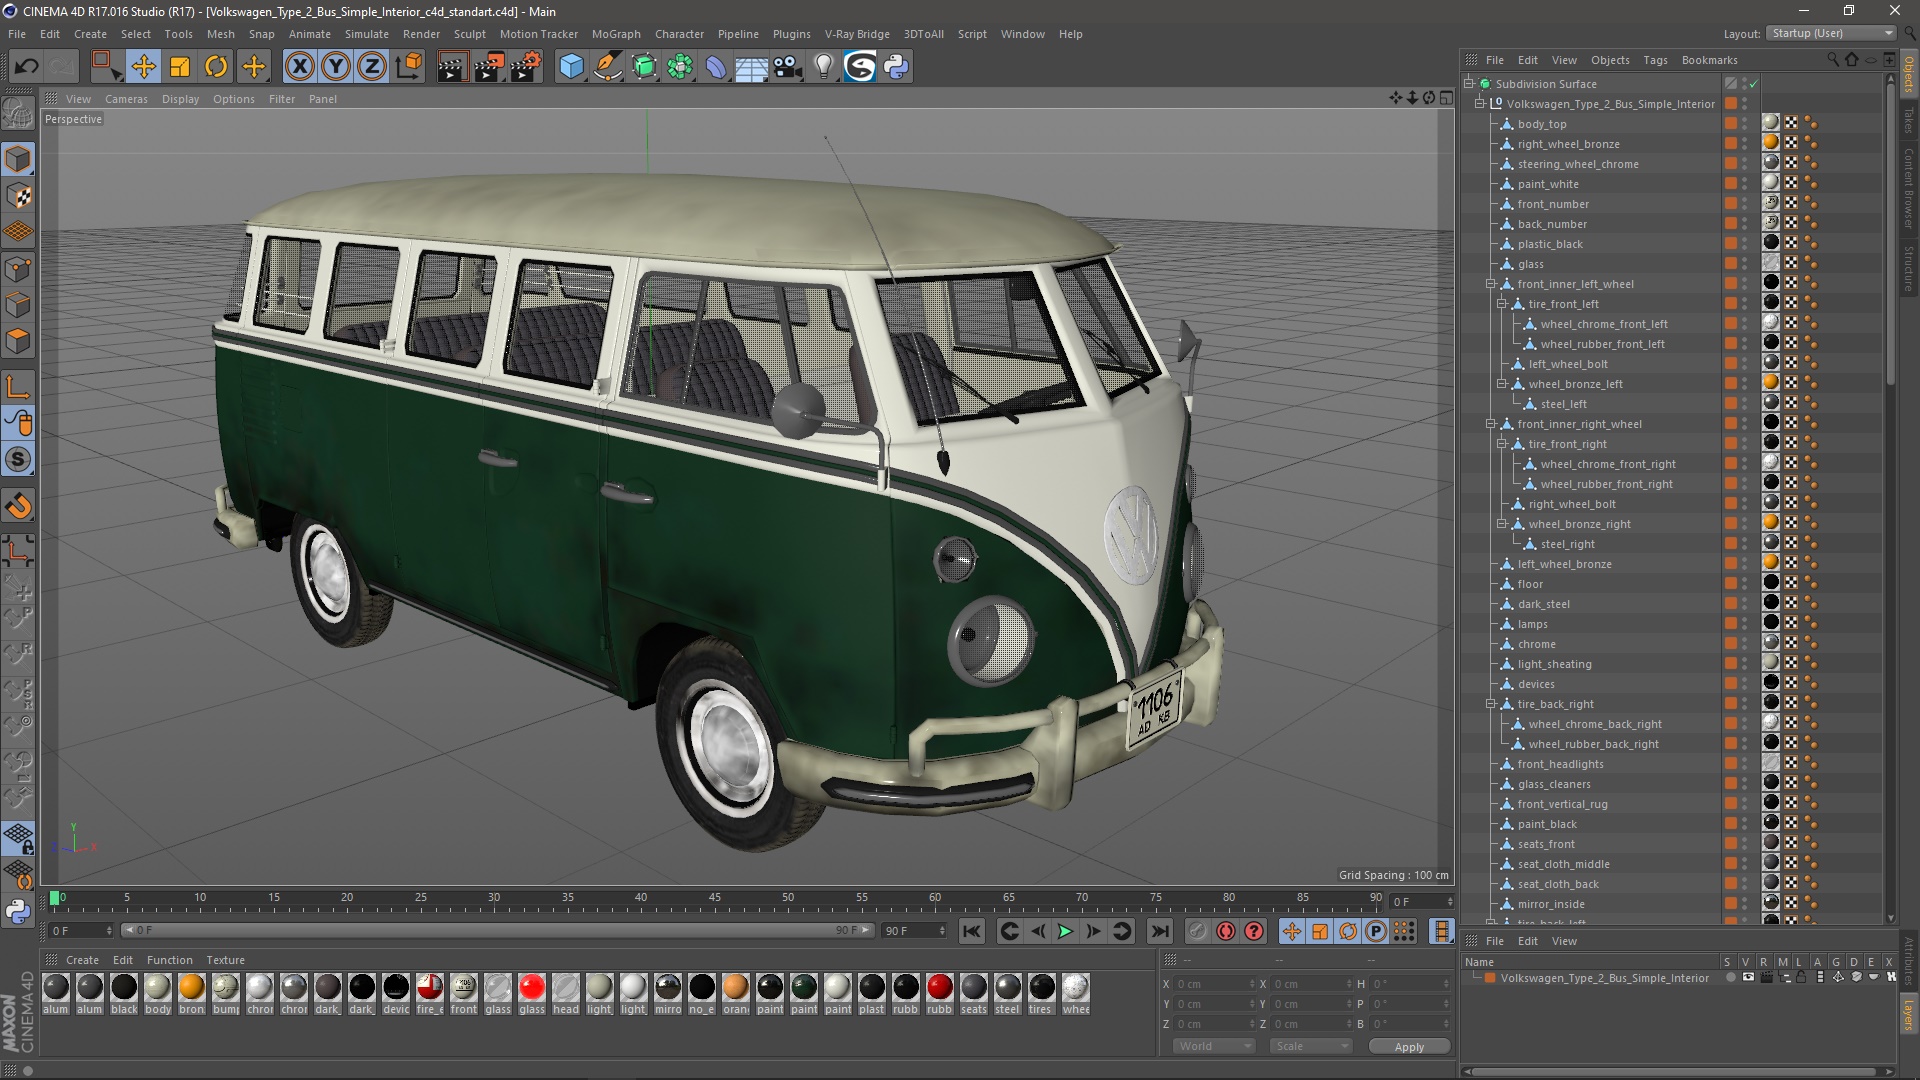Toggle Z axis lock icon

(x=372, y=67)
